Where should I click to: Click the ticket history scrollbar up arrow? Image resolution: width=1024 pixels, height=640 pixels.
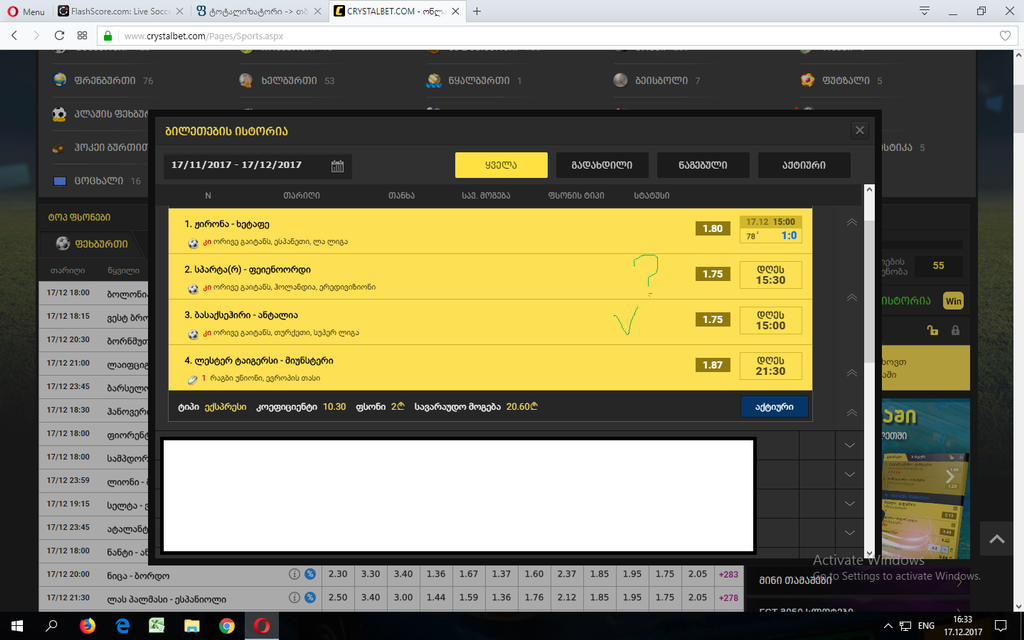point(869,189)
